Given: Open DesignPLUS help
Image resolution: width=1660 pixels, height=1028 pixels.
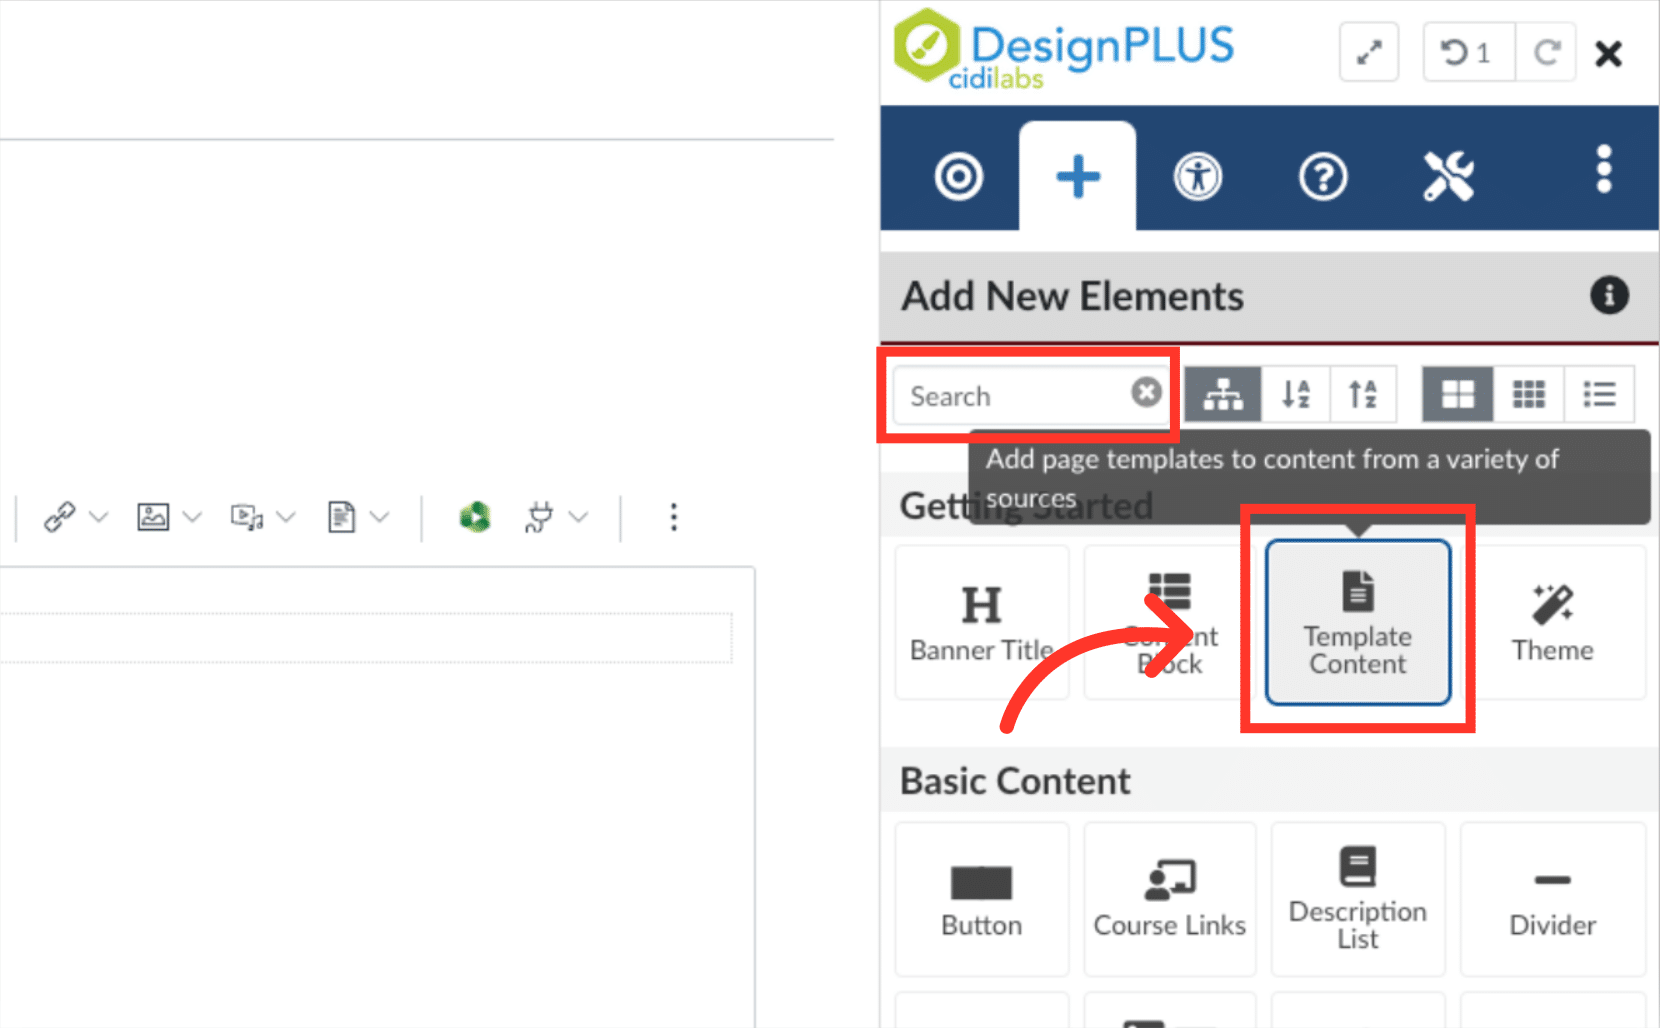Looking at the screenshot, I should 1322,175.
